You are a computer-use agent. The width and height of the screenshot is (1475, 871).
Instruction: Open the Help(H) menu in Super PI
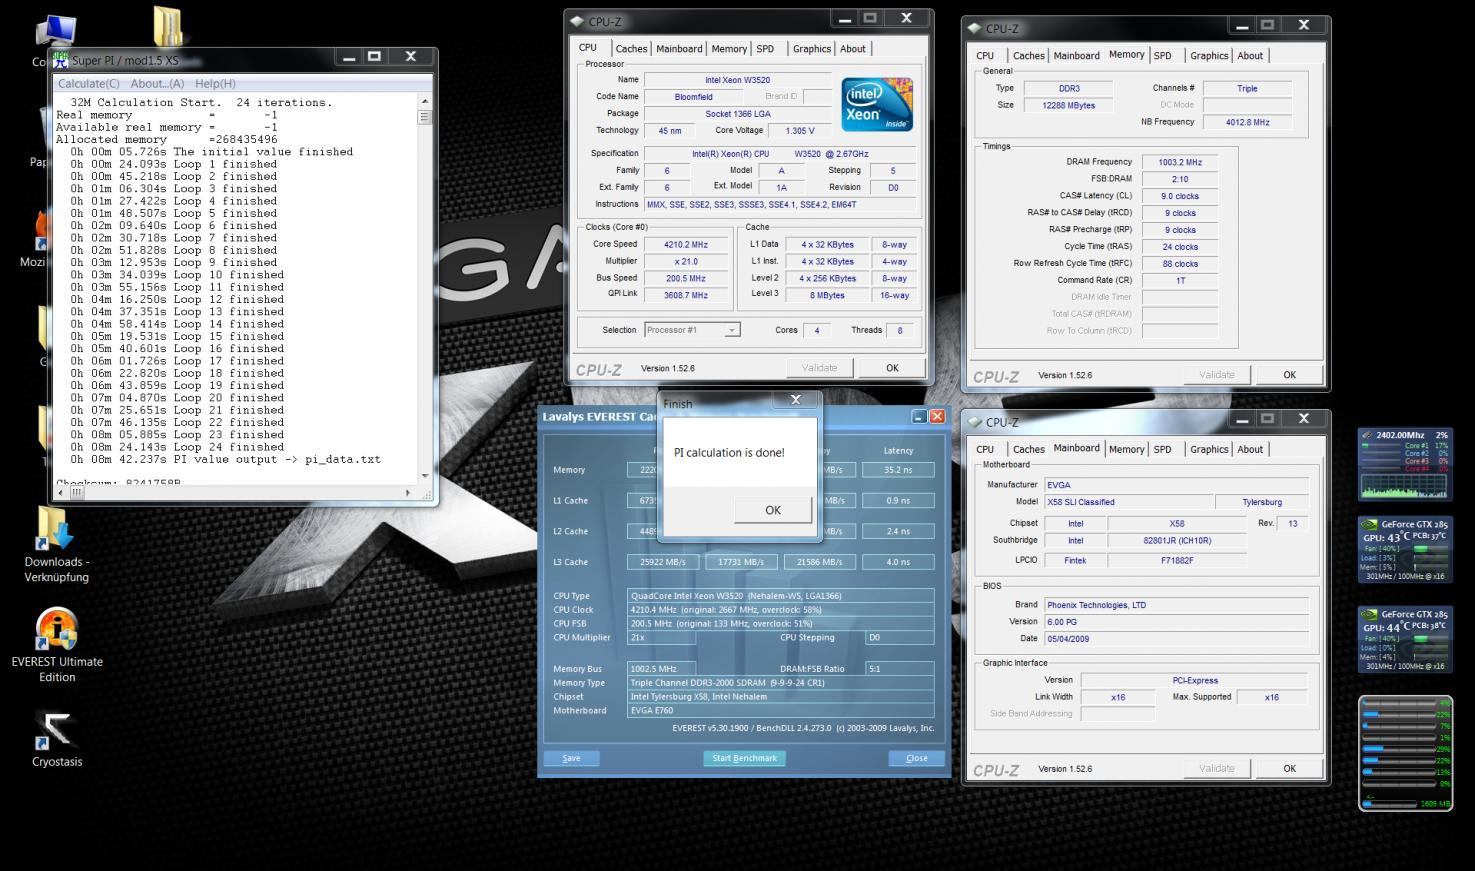(x=215, y=84)
